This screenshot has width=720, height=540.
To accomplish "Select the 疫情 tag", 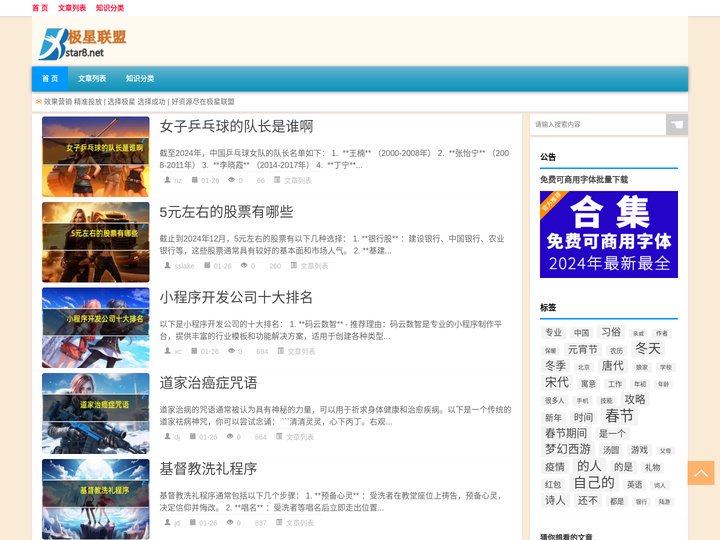I will [x=554, y=467].
